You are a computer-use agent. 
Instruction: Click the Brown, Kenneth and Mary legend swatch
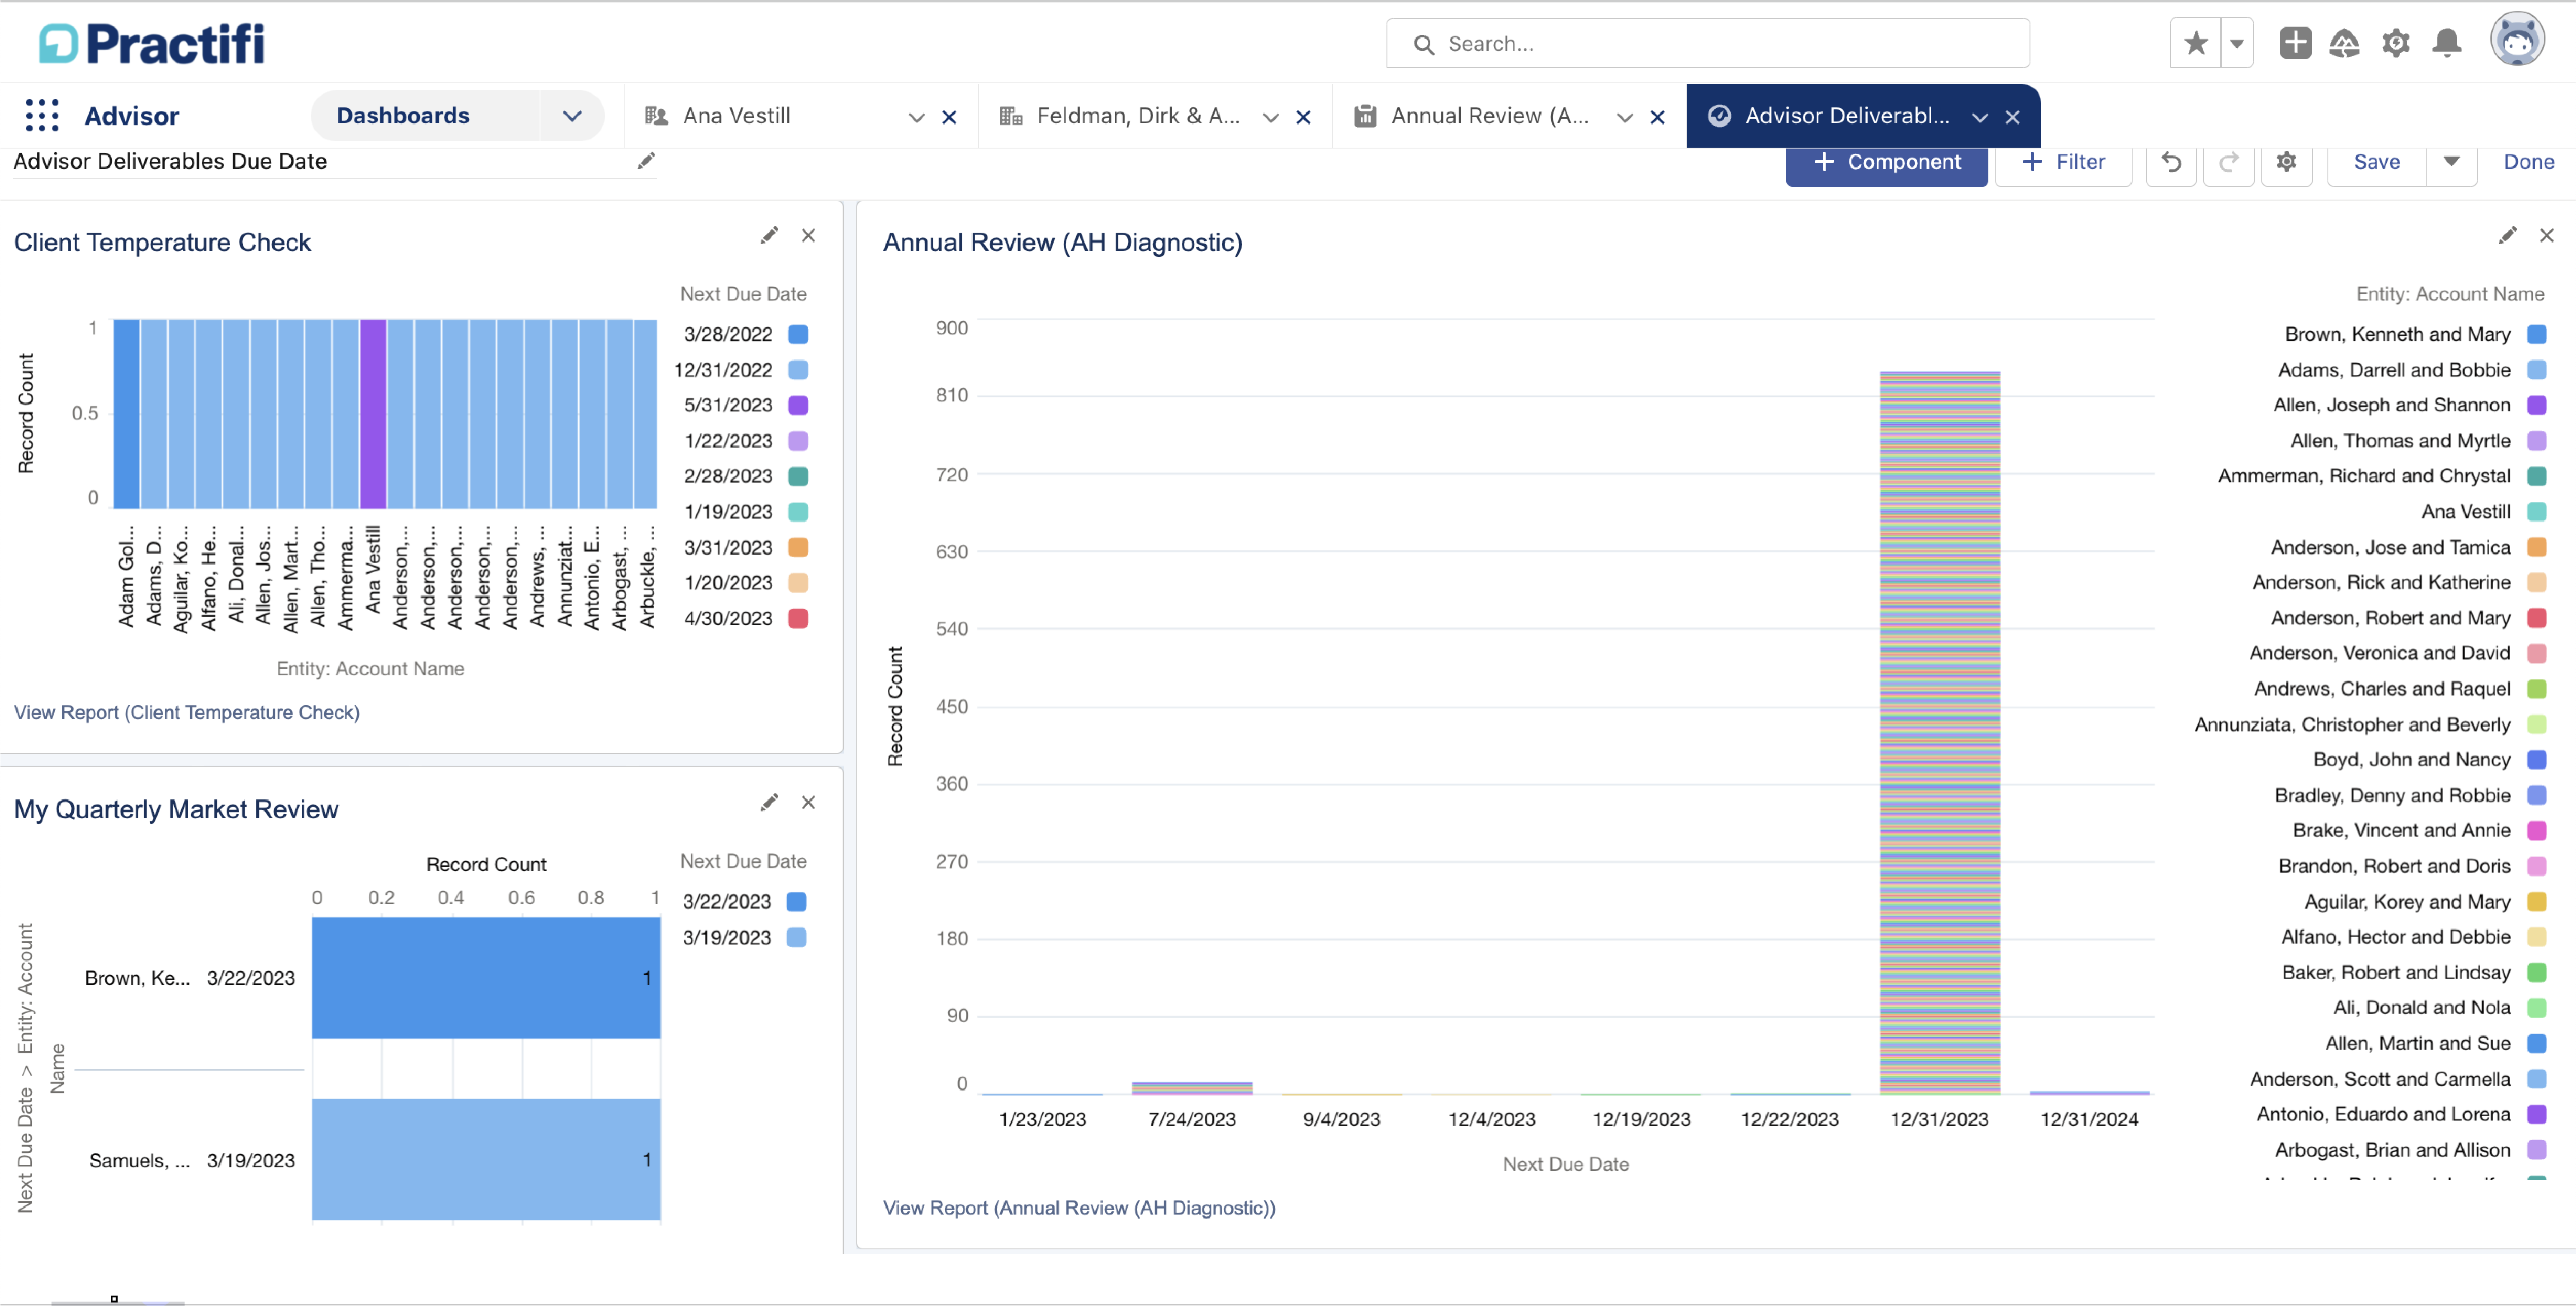coord(2537,334)
